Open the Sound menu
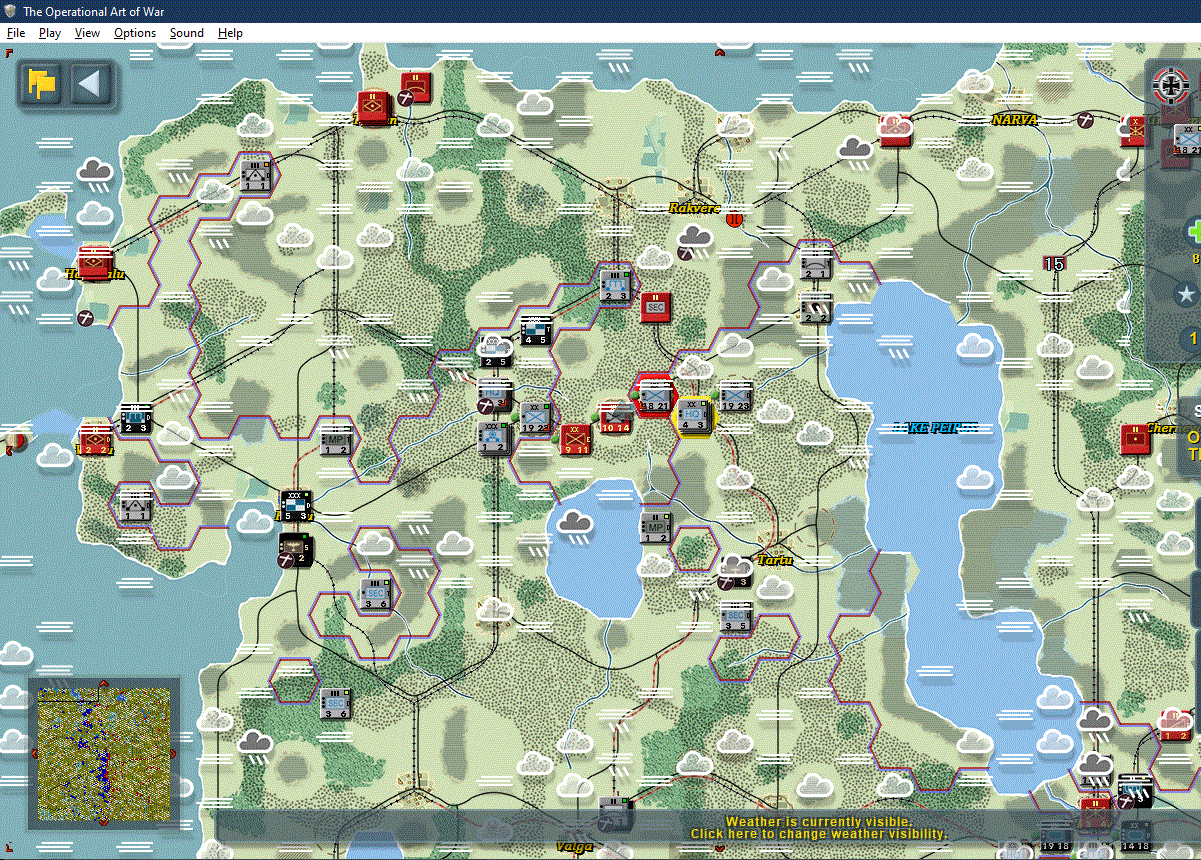Viewport: 1201px width, 860px height. point(186,33)
